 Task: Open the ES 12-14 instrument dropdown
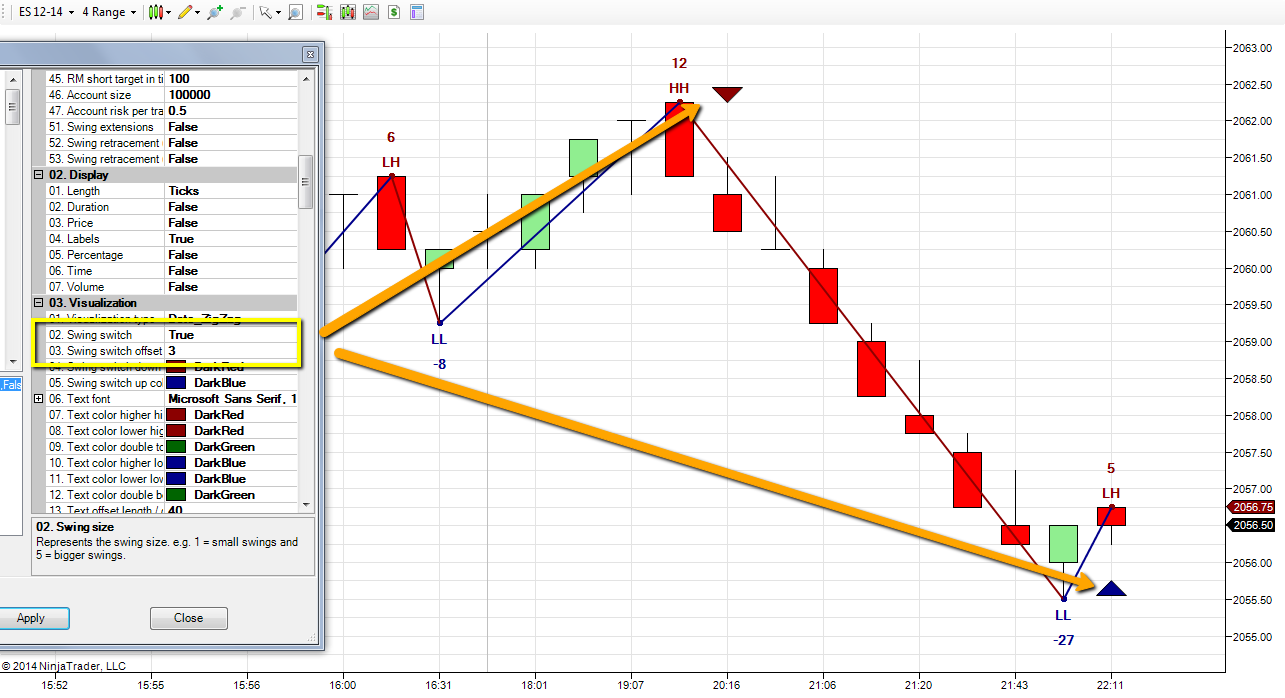click(46, 12)
